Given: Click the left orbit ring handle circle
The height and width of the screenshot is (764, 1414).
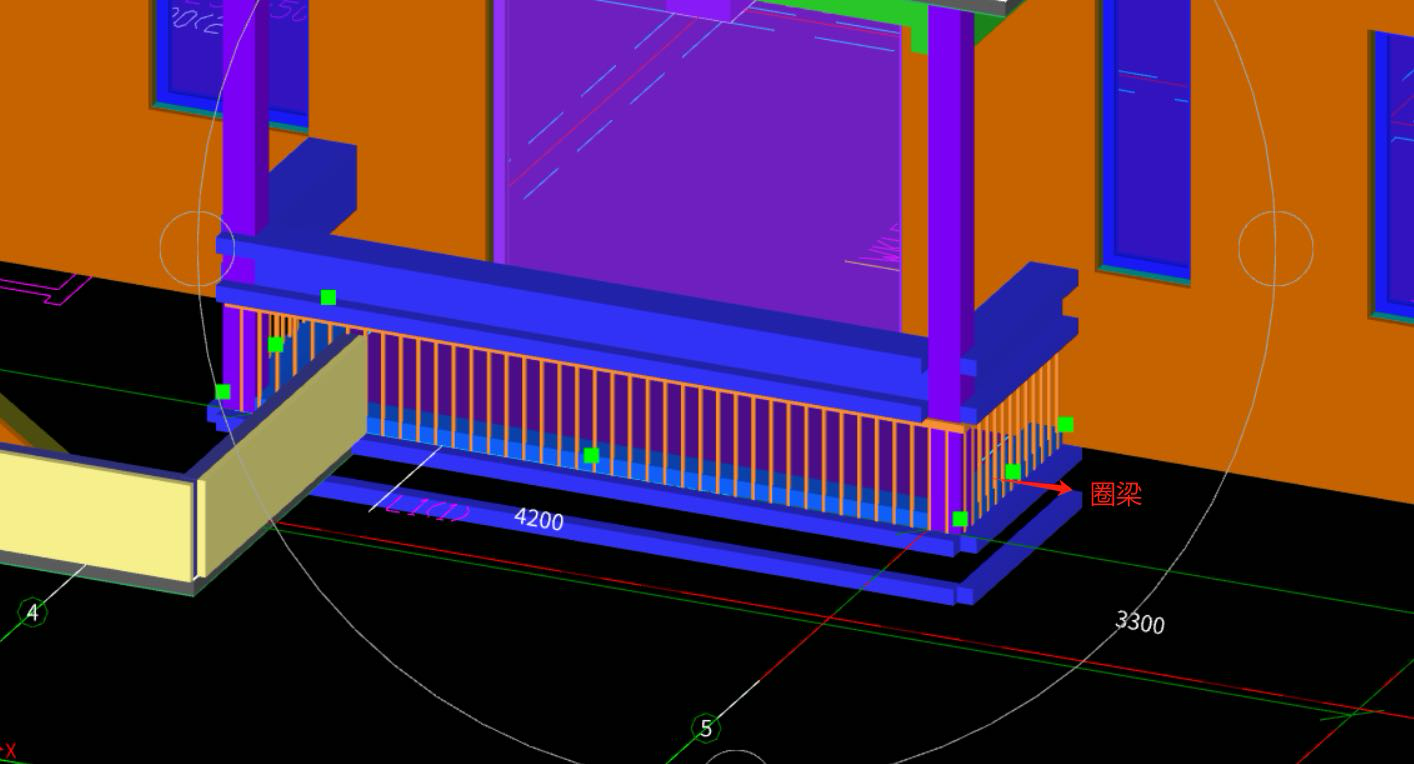Looking at the screenshot, I should [x=198, y=246].
